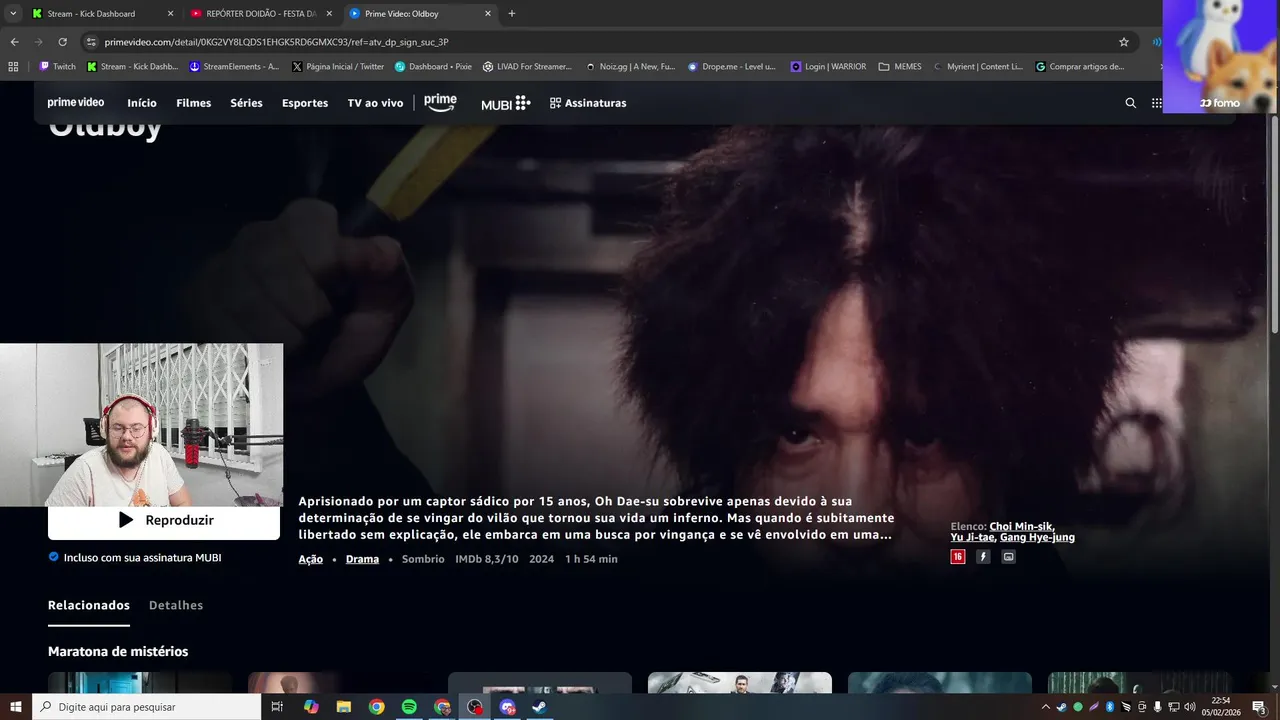Click the age rating 16 badge
Viewport: 1280px width, 720px height.
pyautogui.click(x=958, y=557)
